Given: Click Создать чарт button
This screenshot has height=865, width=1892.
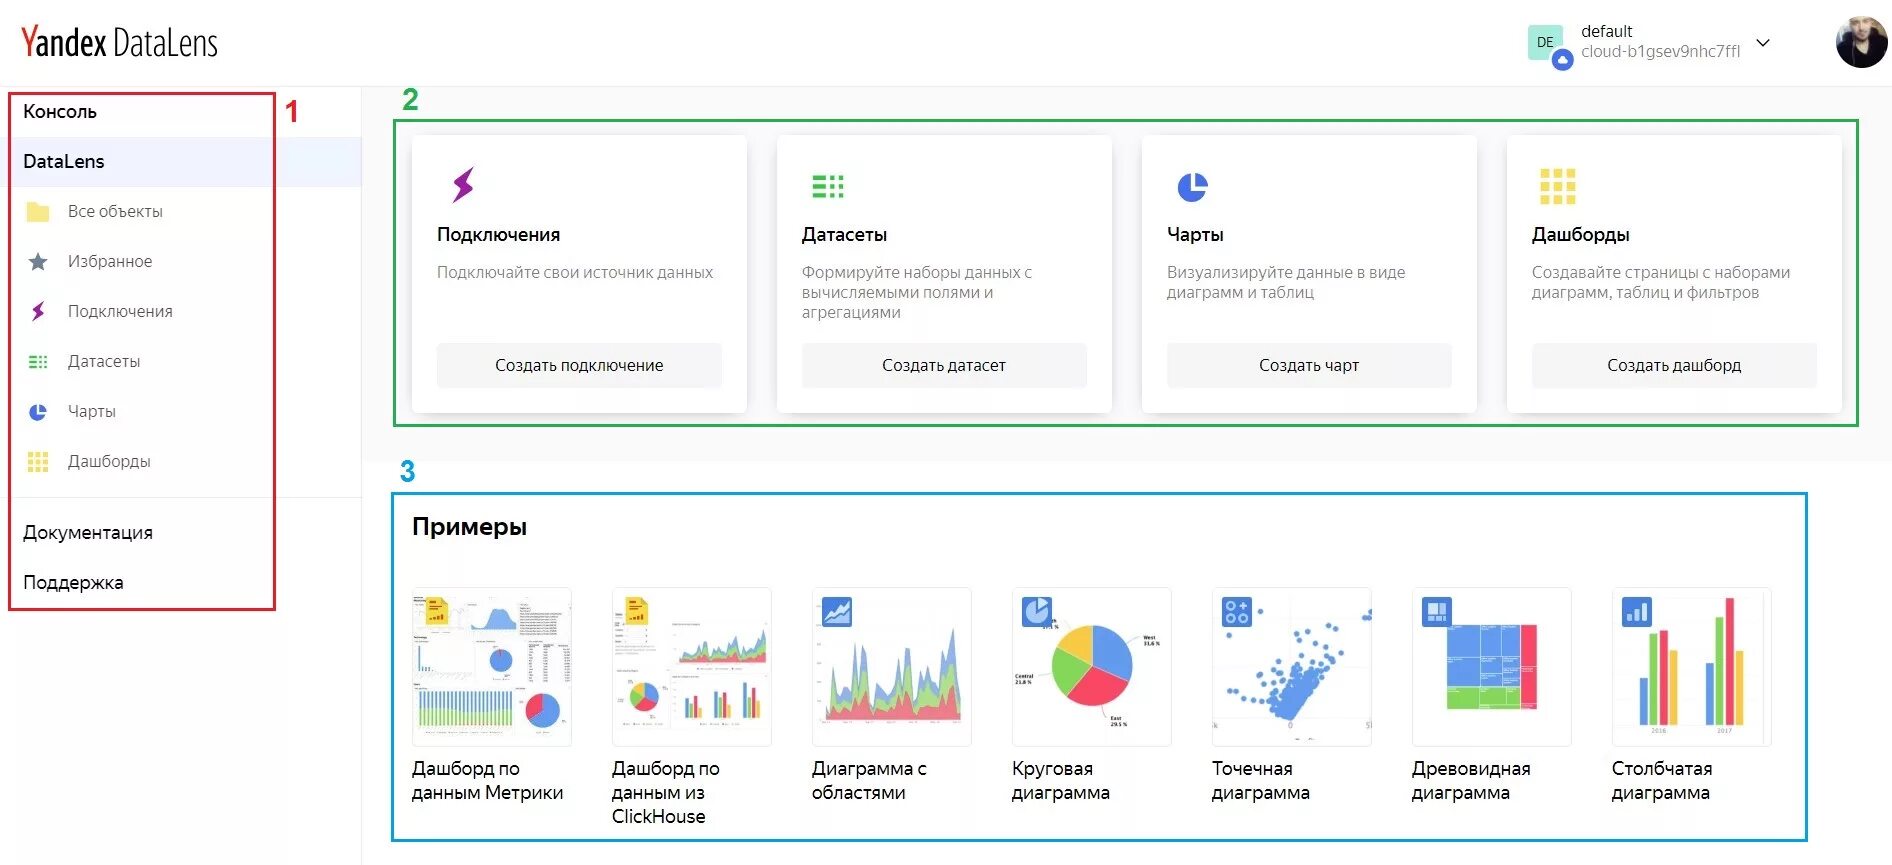Looking at the screenshot, I should pyautogui.click(x=1309, y=365).
